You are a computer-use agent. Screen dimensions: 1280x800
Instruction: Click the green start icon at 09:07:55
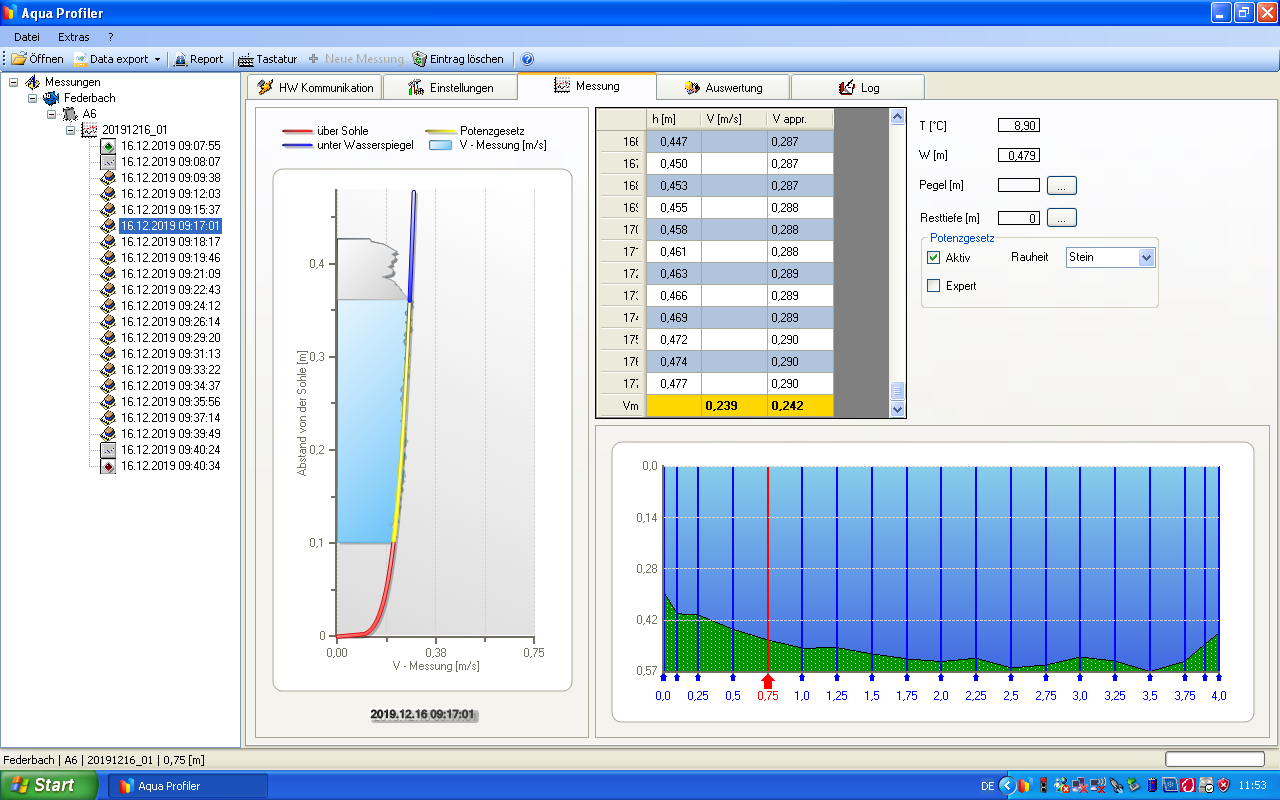(x=108, y=146)
